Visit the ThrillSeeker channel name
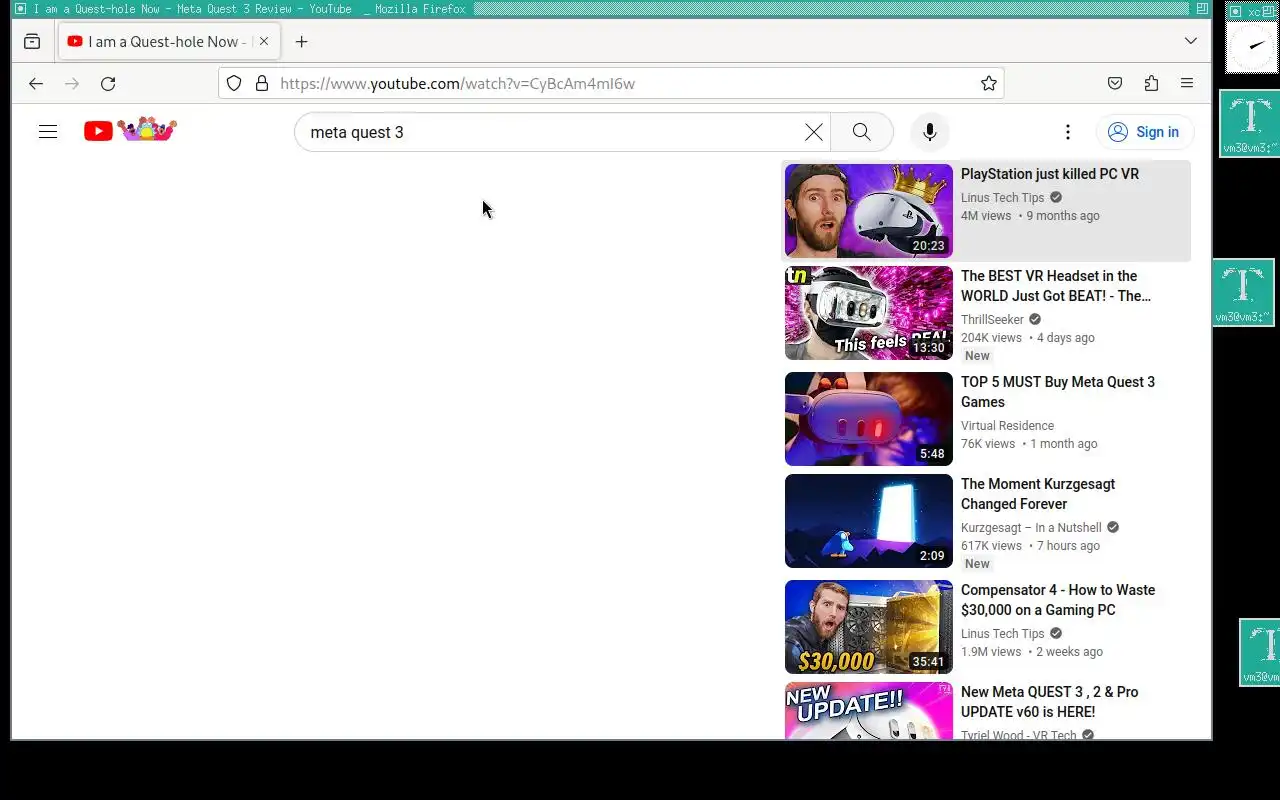 (992, 320)
